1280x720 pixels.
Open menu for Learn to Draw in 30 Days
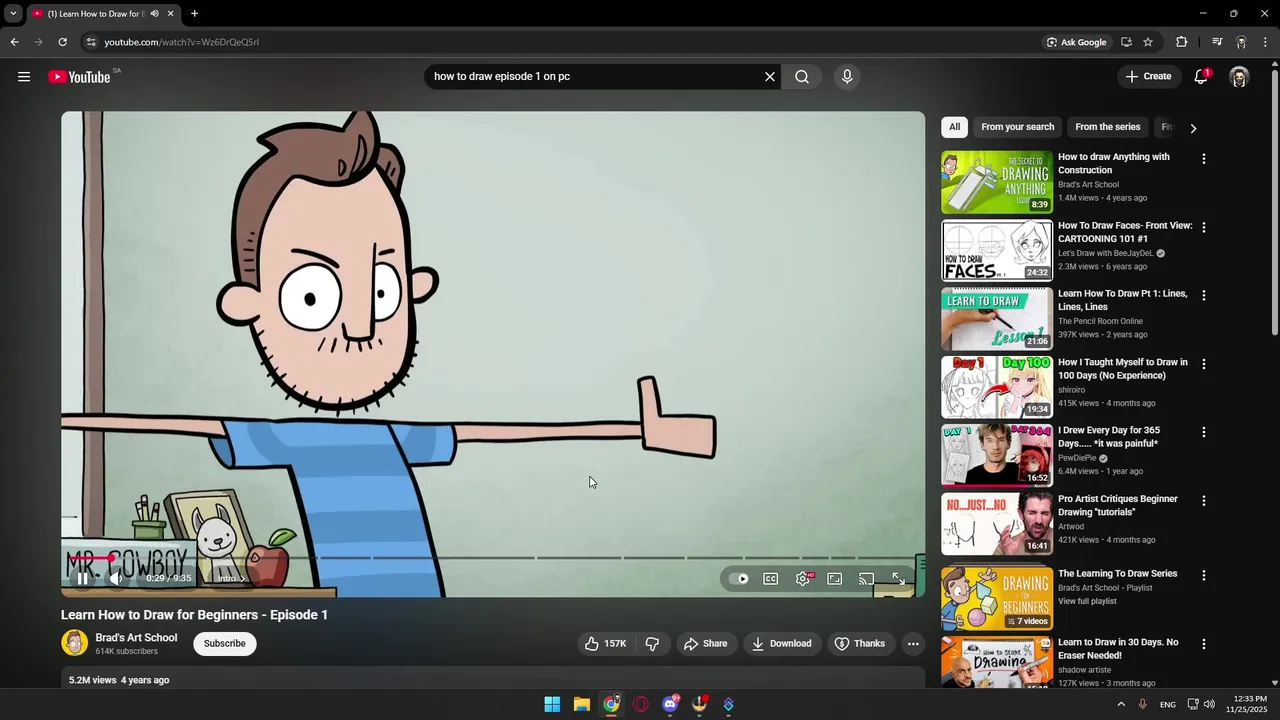point(1203,644)
